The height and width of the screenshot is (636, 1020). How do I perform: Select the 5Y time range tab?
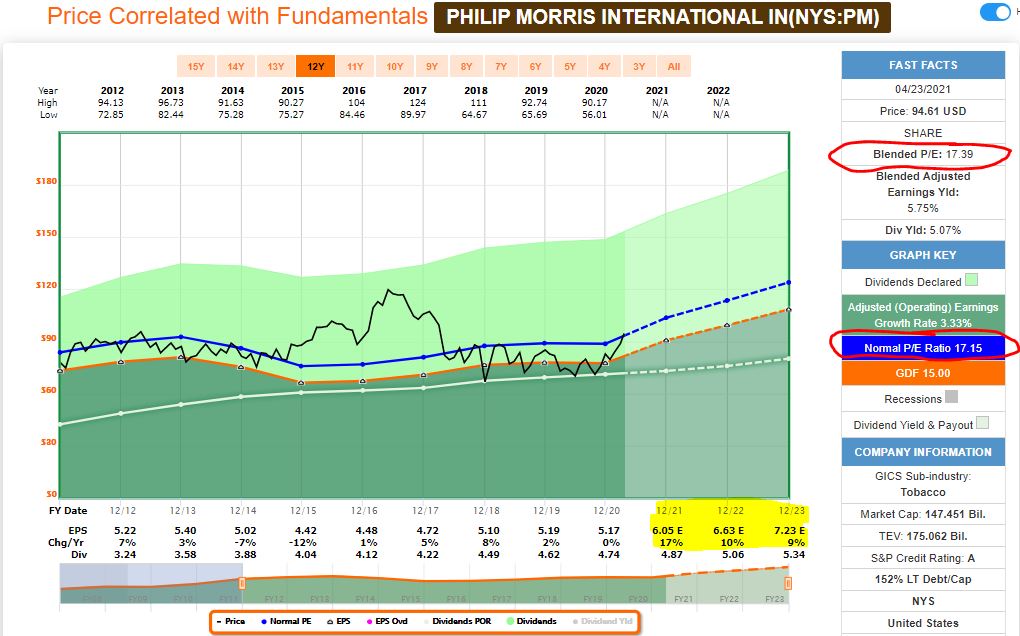tap(570, 66)
